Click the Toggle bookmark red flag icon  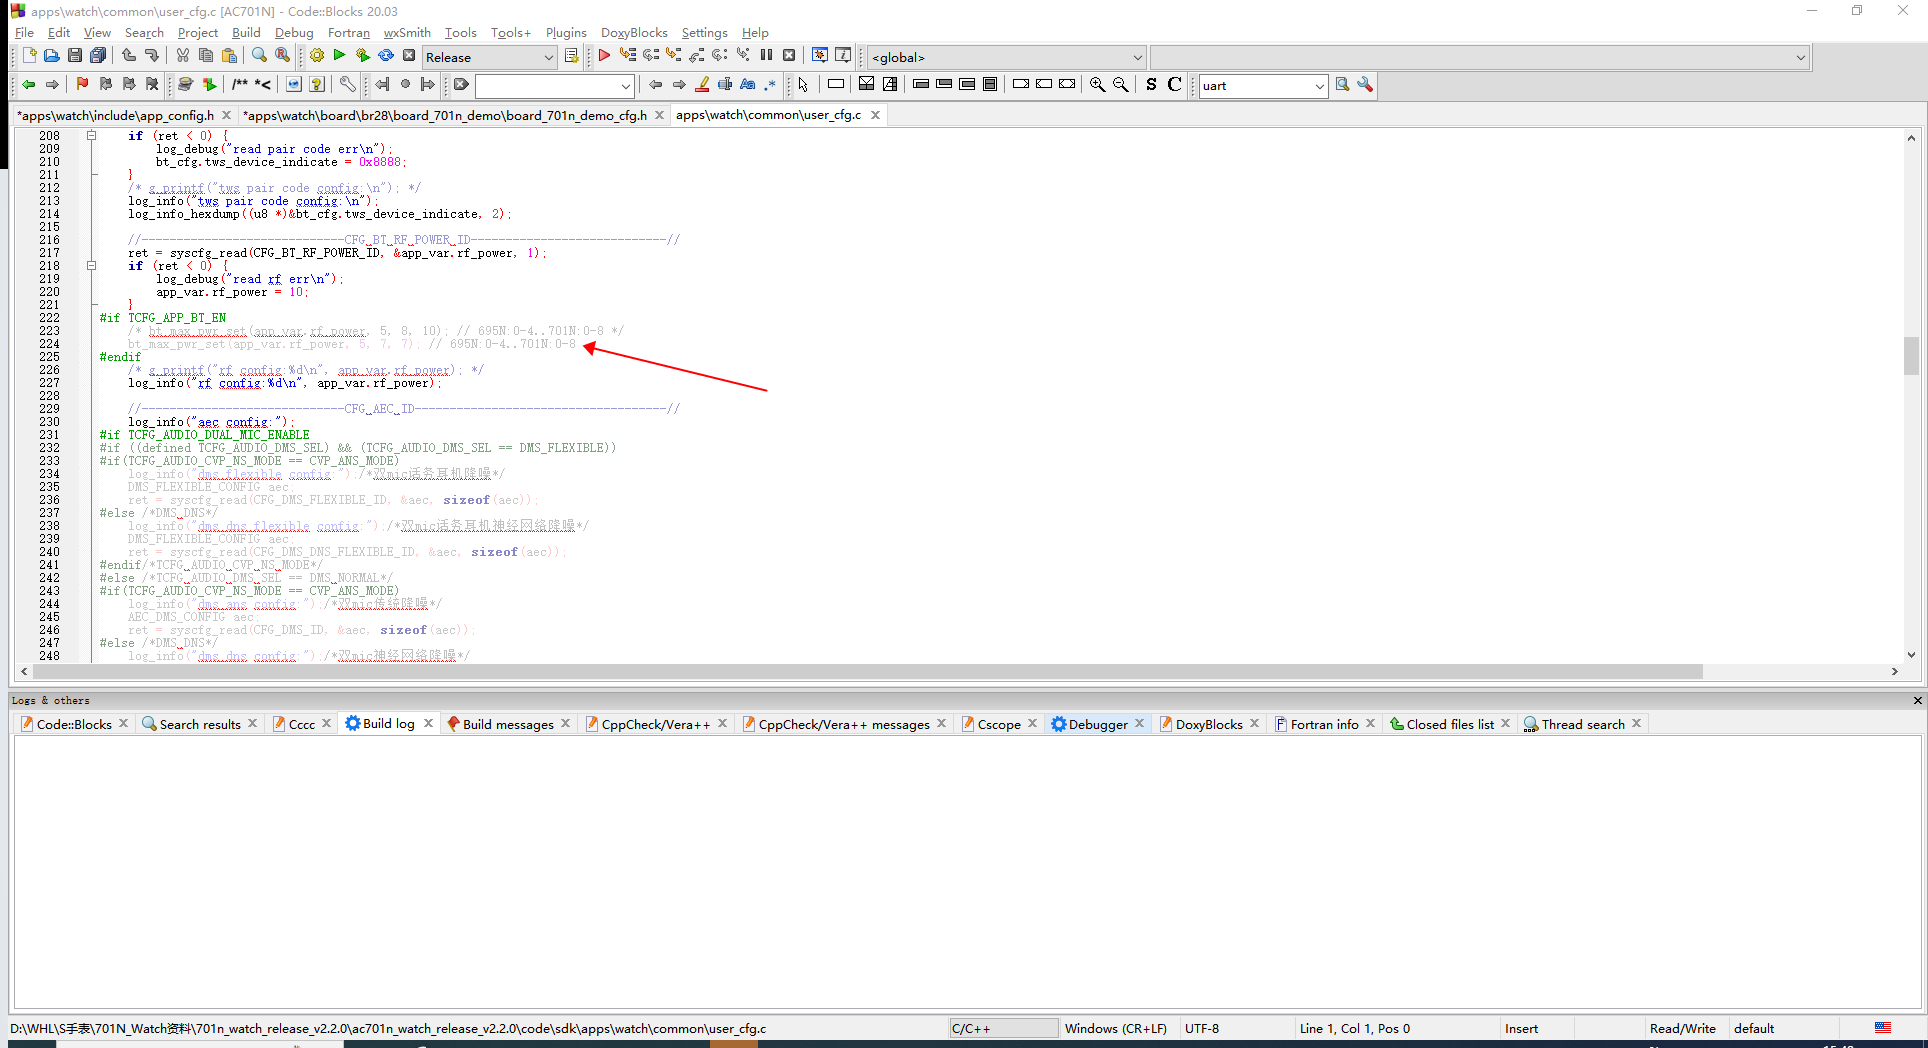pos(82,85)
